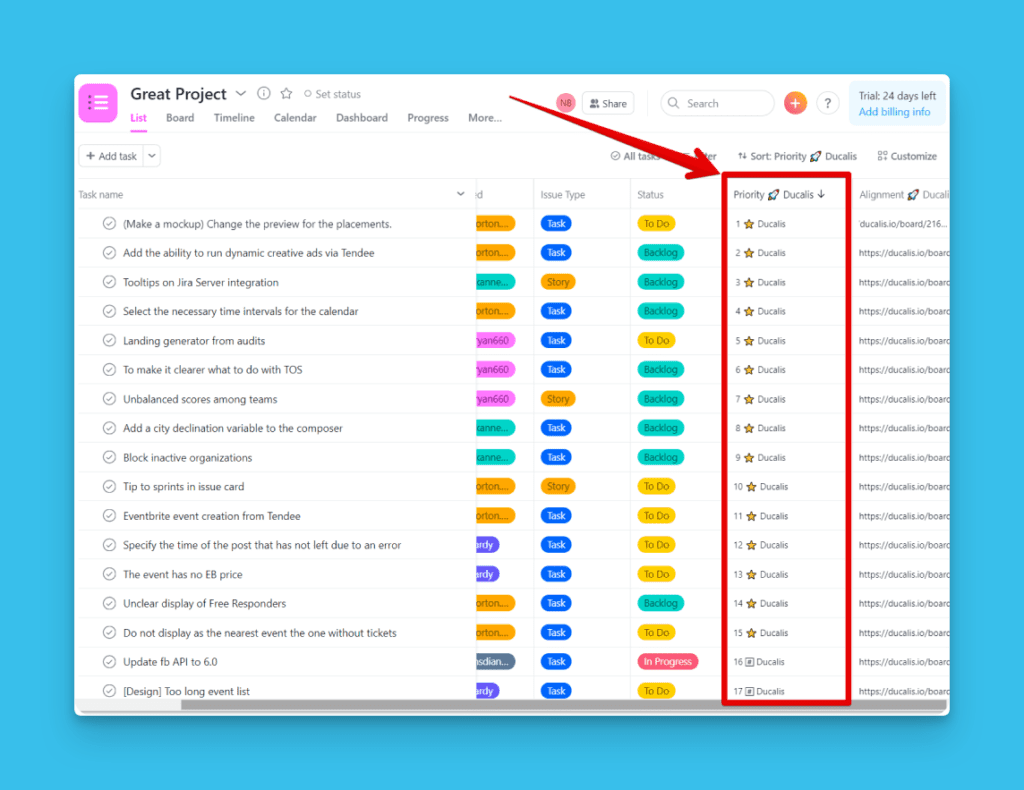Open the Great Project name dropdown

click(x=240, y=93)
